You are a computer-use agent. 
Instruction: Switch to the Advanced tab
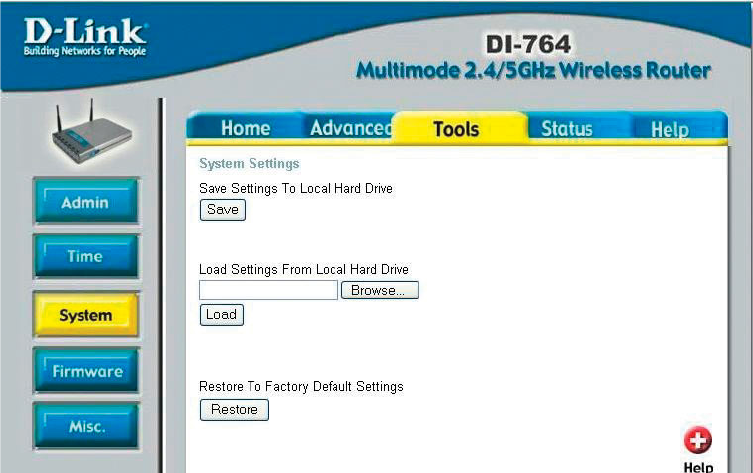[x=351, y=128]
